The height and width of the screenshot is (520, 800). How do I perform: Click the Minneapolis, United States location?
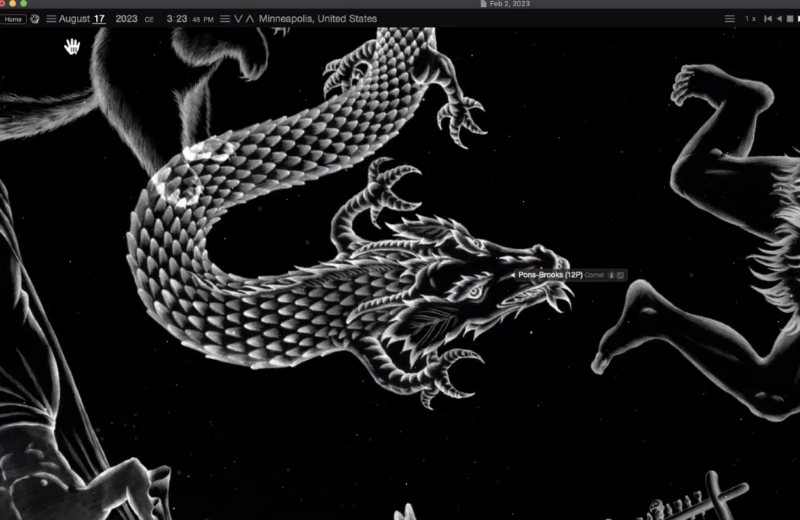[x=318, y=19]
